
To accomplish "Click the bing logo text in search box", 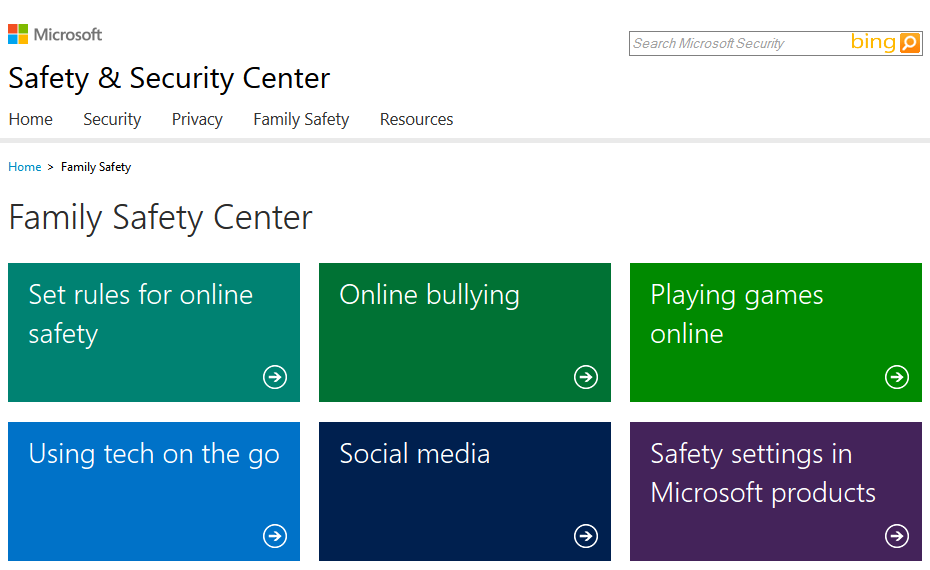I will tap(873, 42).
